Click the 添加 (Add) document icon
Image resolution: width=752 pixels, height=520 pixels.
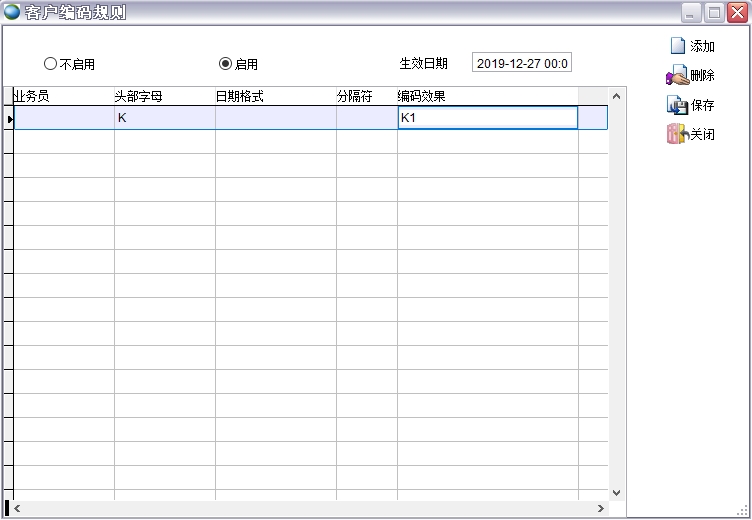[x=677, y=46]
